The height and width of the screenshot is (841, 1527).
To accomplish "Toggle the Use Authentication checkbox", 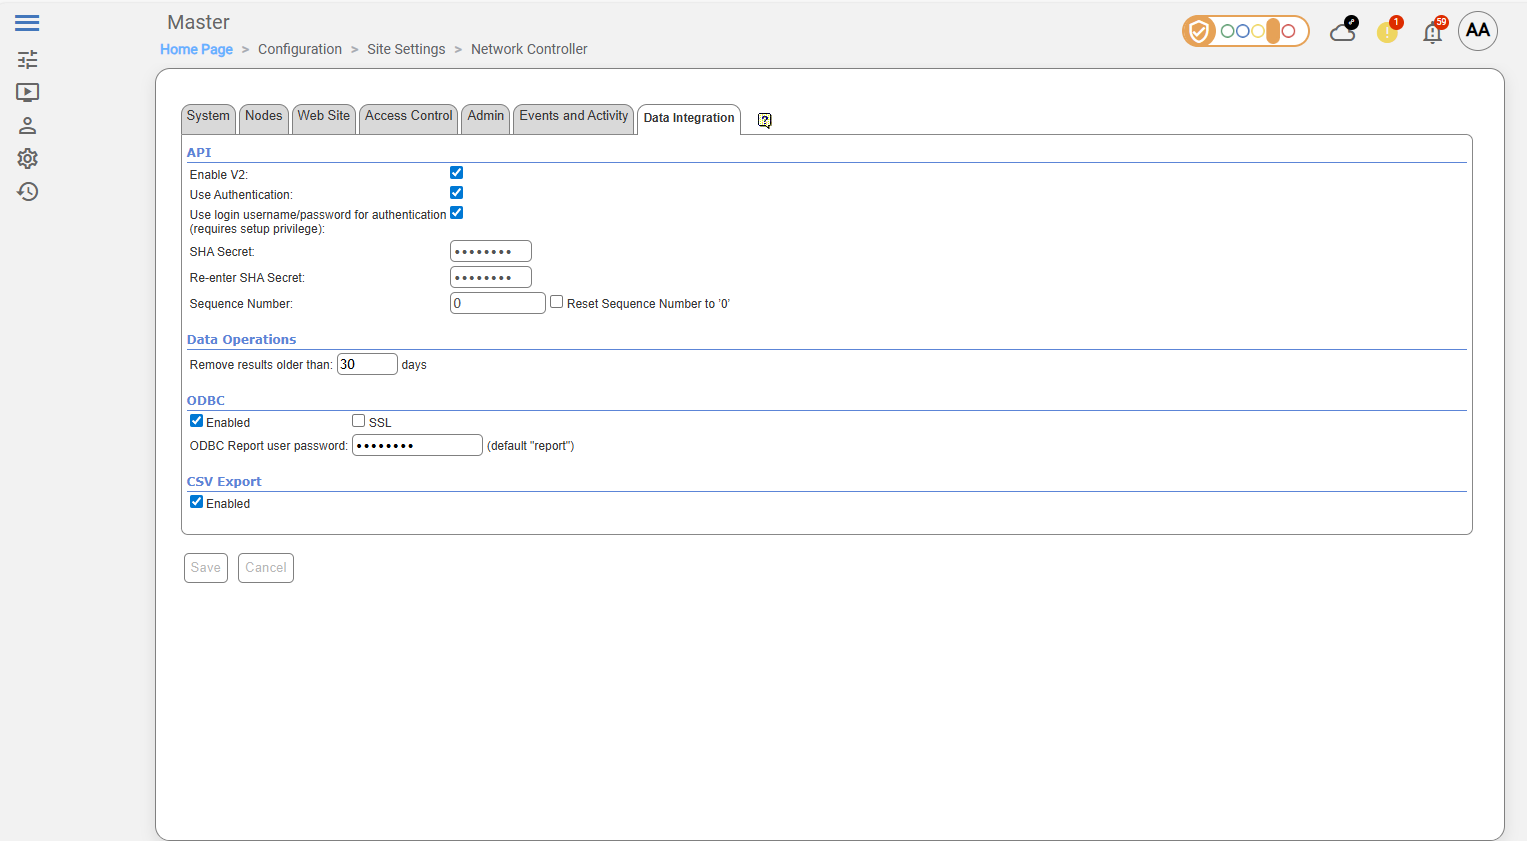I will pyautogui.click(x=456, y=193).
